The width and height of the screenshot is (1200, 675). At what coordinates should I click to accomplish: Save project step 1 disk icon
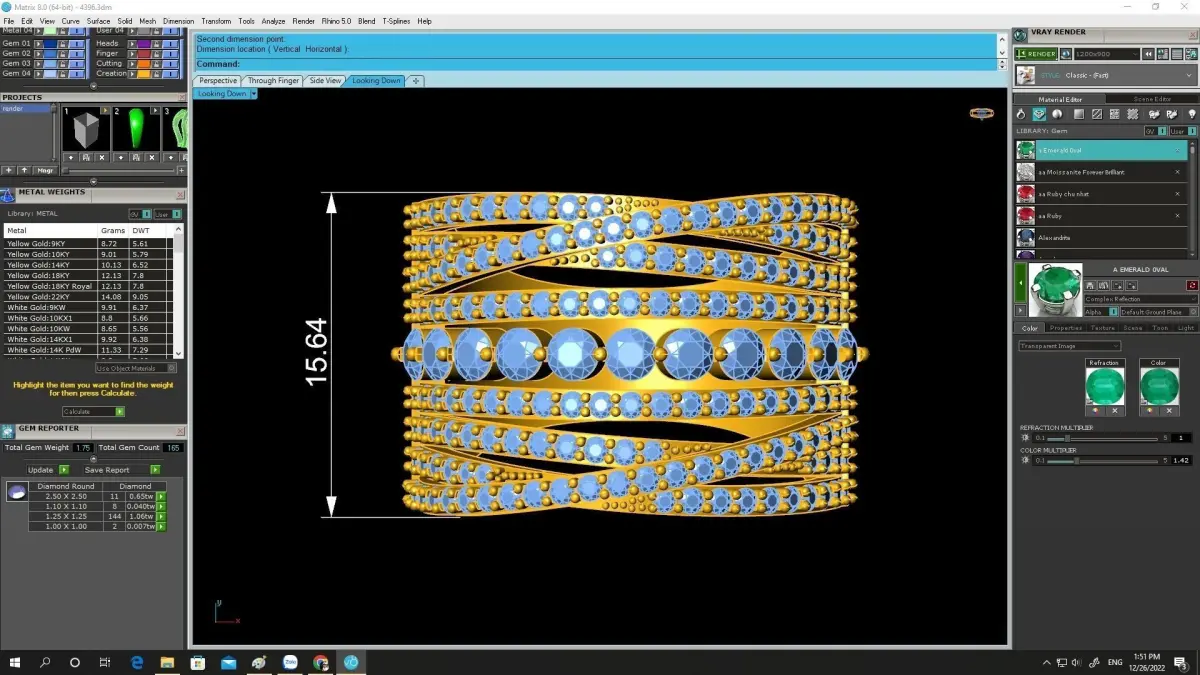pyautogui.click(x=86, y=157)
